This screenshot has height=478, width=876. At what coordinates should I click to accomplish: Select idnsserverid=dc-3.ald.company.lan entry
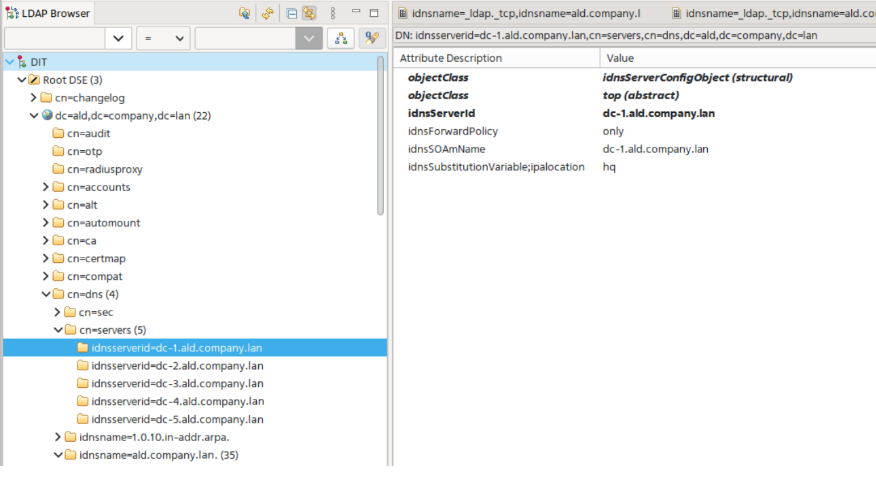(177, 384)
